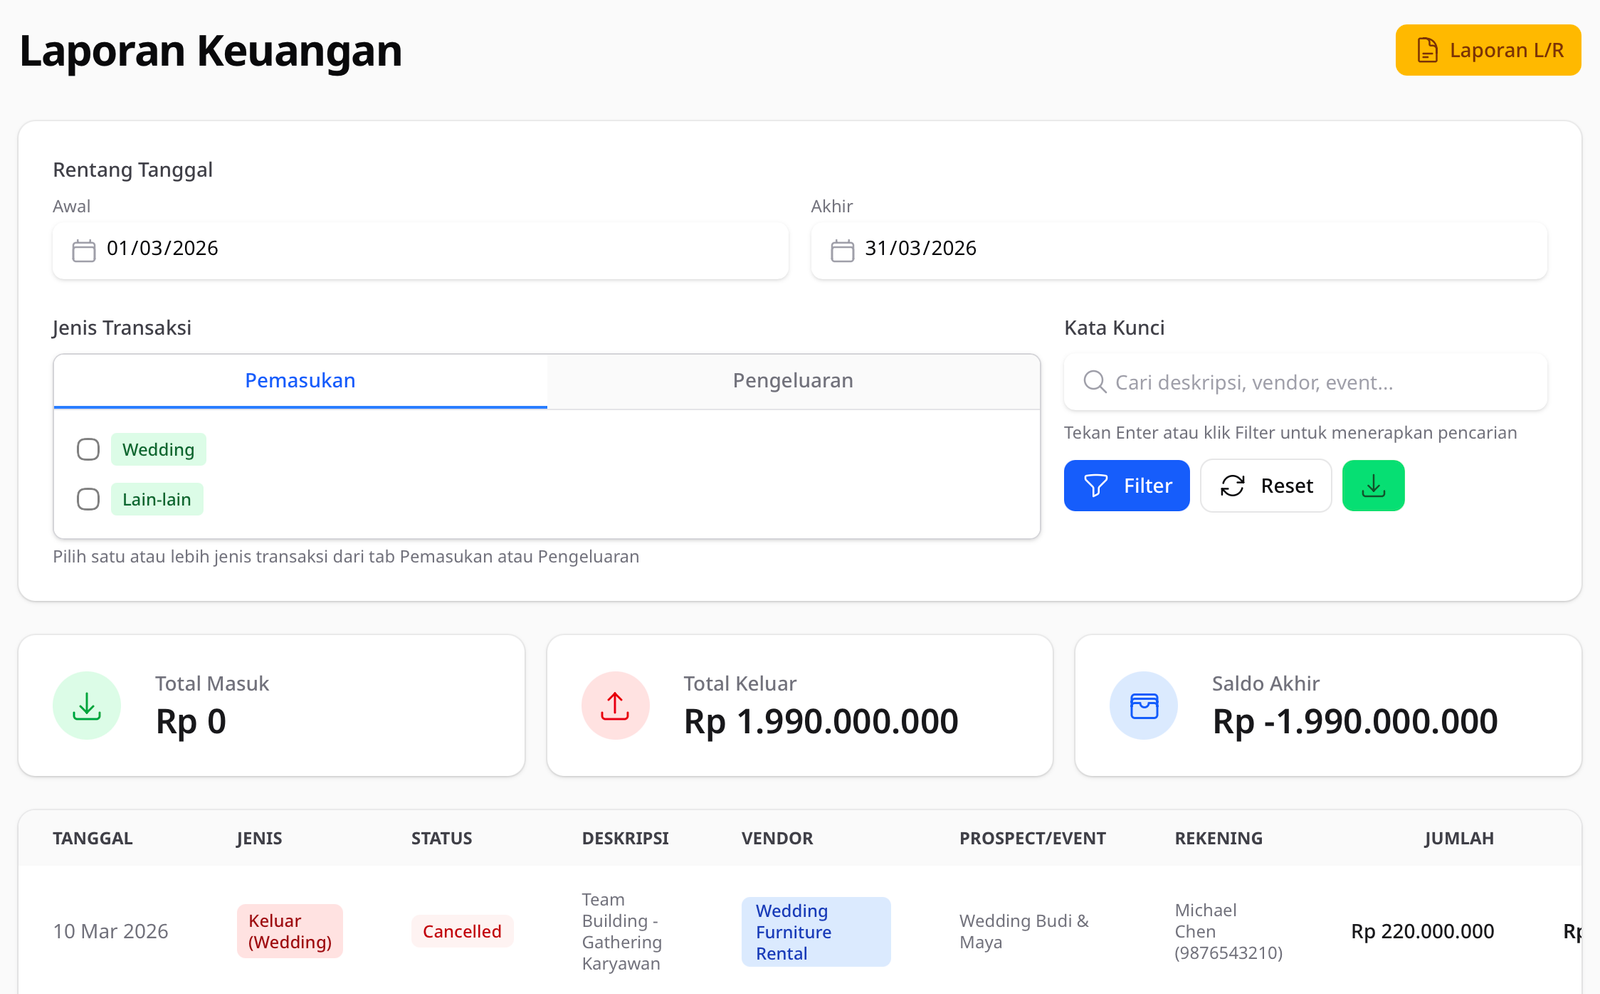Click the Keluar (Wedding) type badge

tap(290, 932)
